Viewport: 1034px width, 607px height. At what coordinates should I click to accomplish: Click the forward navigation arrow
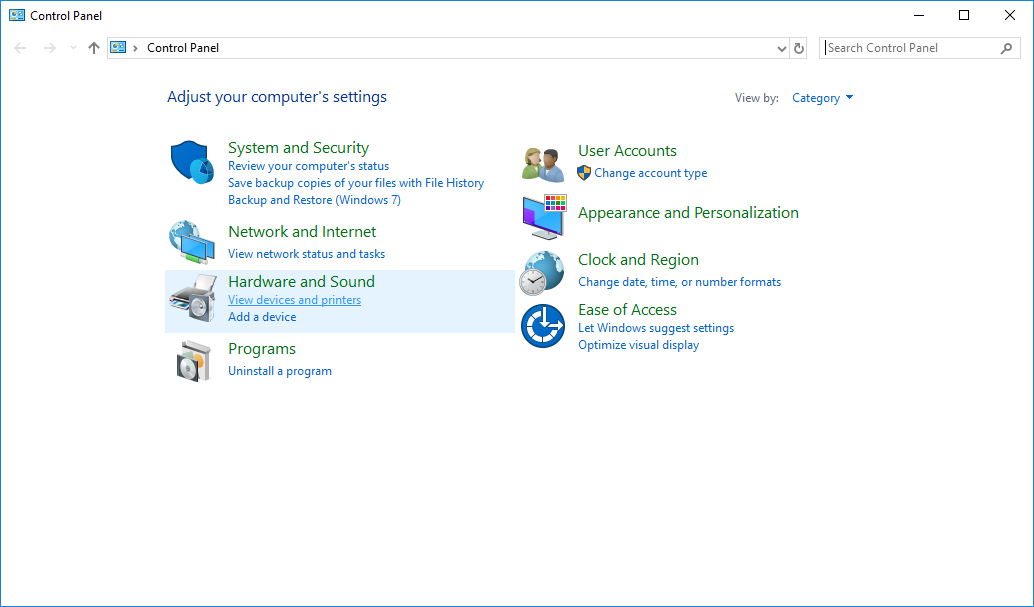(x=49, y=48)
